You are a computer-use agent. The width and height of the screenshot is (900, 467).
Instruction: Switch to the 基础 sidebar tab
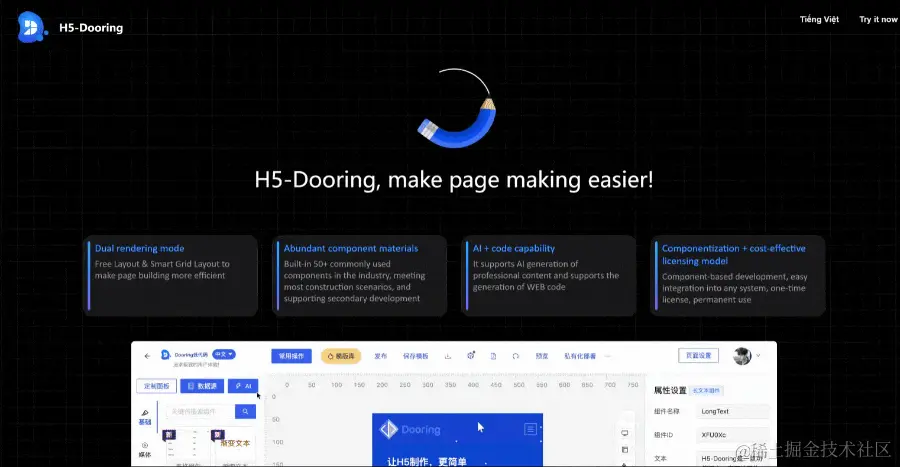(145, 417)
